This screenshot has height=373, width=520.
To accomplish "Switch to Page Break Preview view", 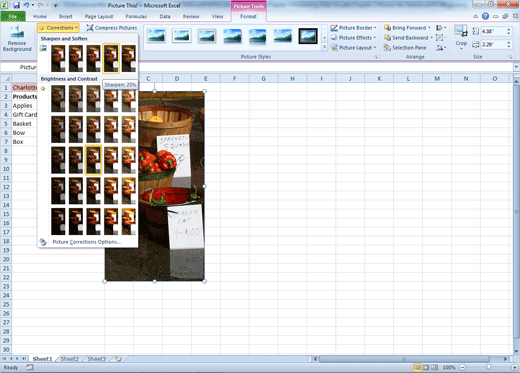I will 435,367.
